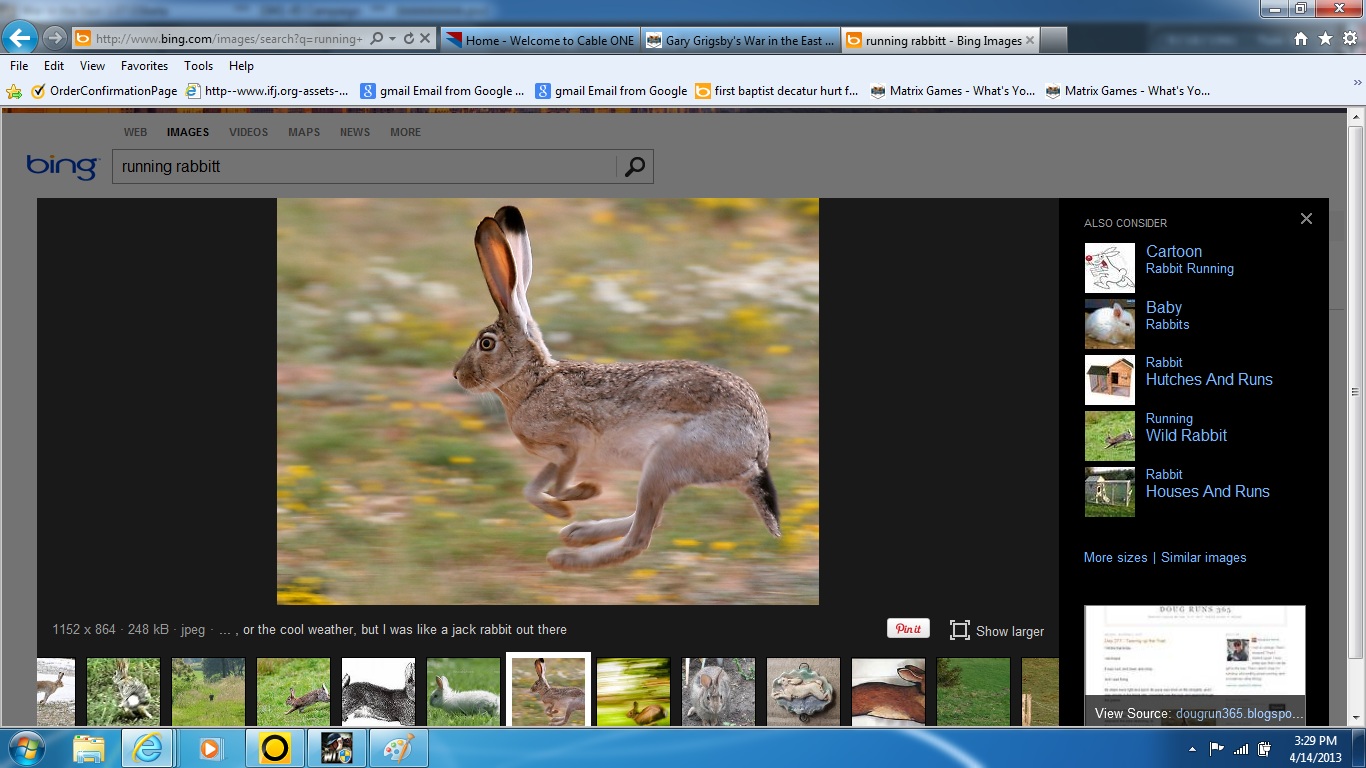
Task: Click the Bing search magnifier button
Action: click(635, 167)
